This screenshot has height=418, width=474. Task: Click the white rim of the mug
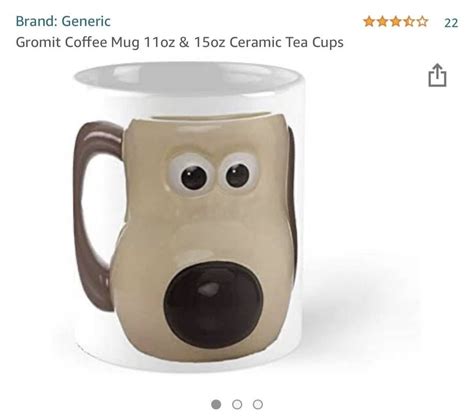coord(189,78)
